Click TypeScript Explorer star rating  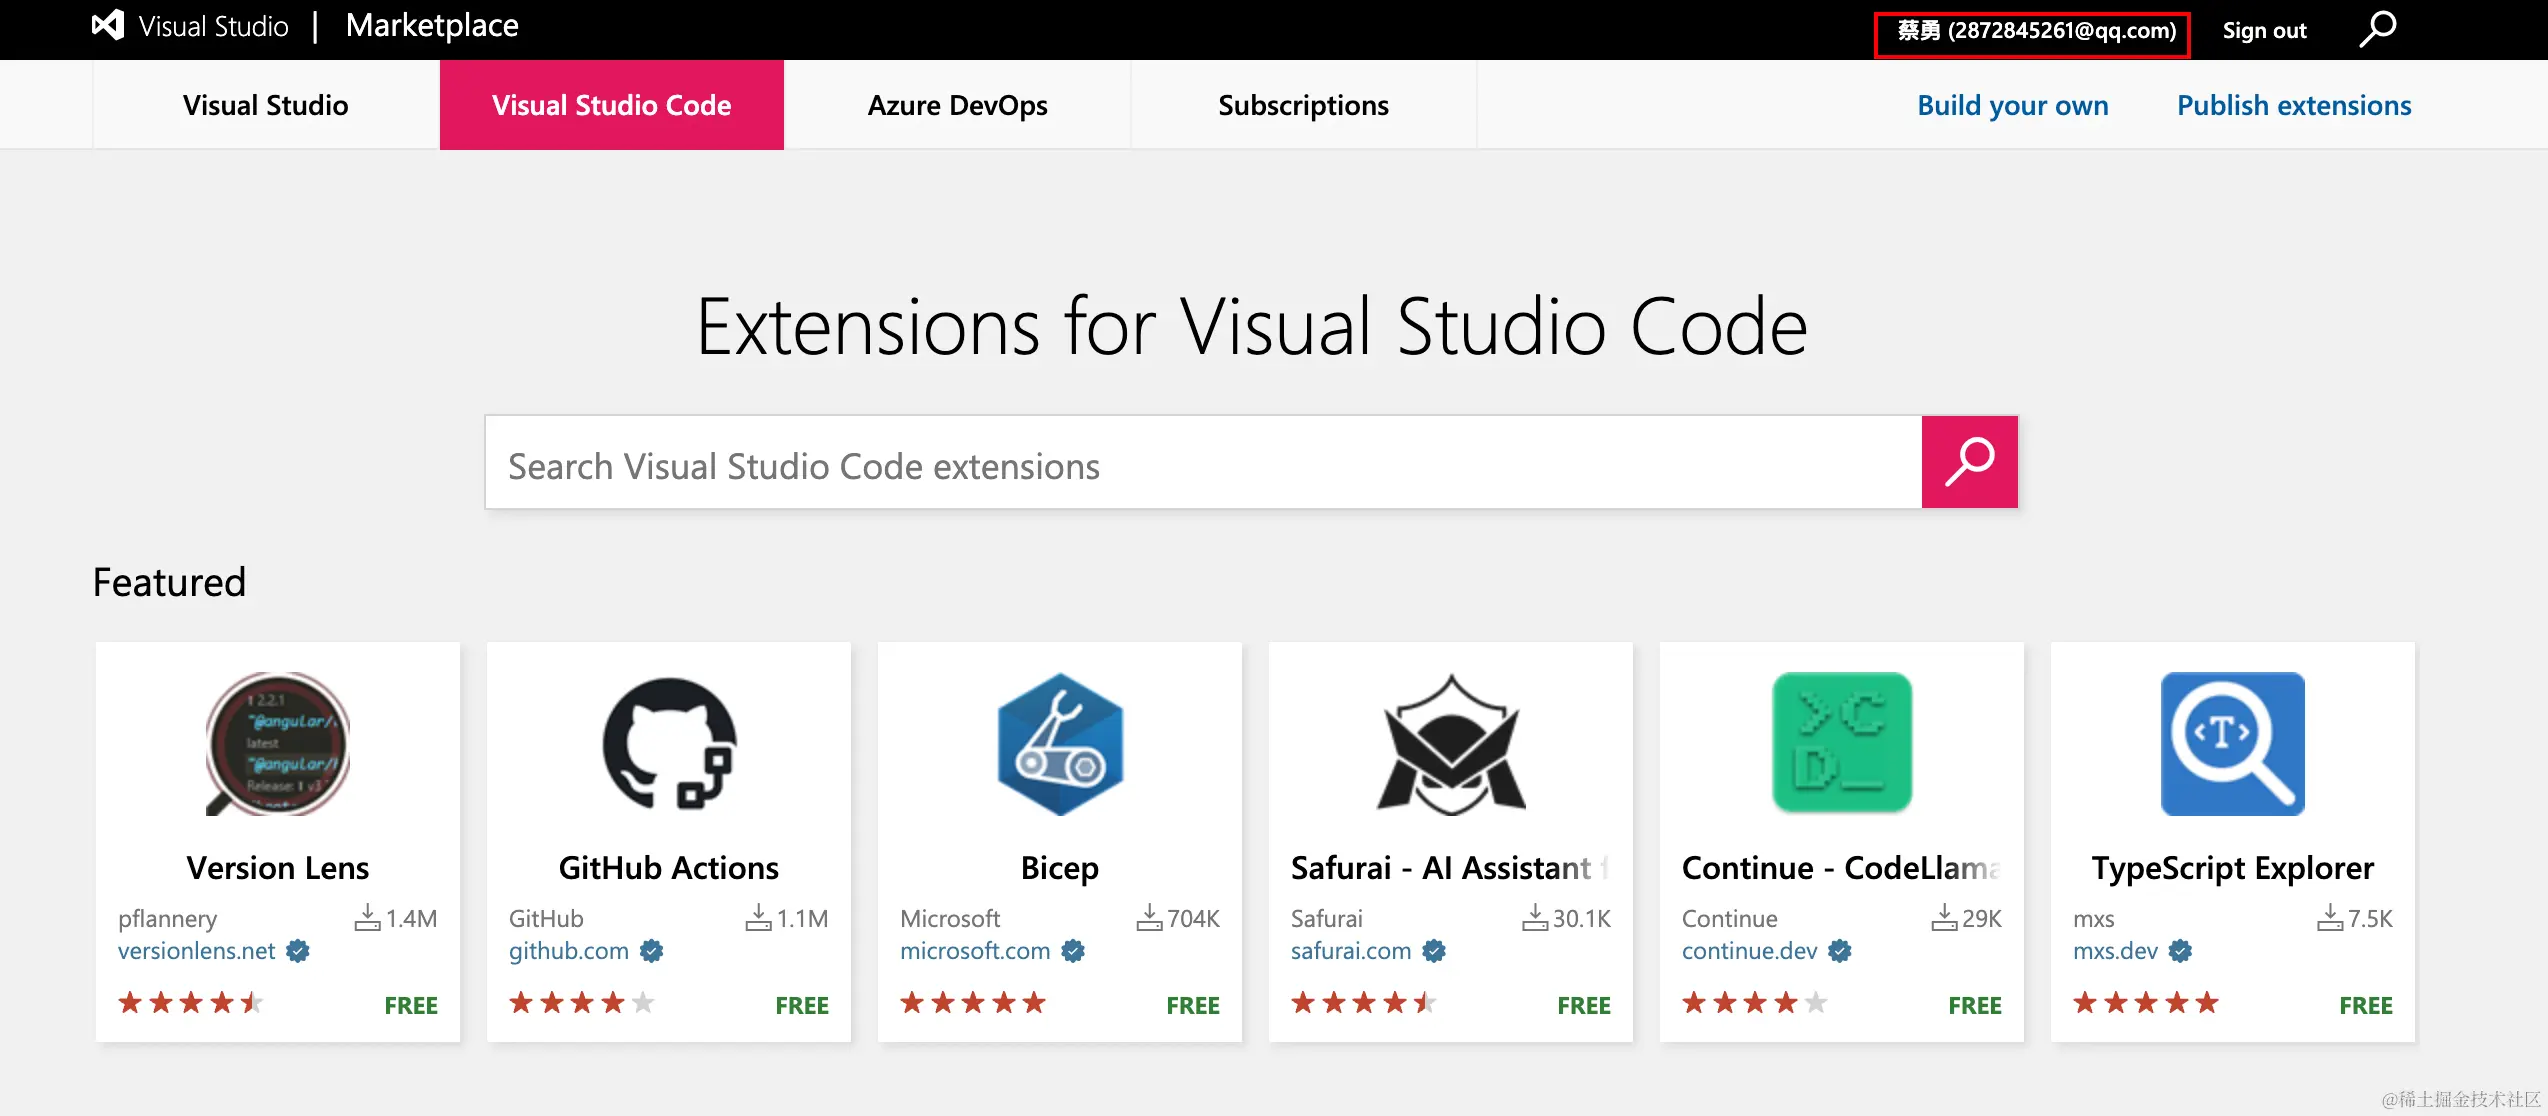coord(2146,1002)
